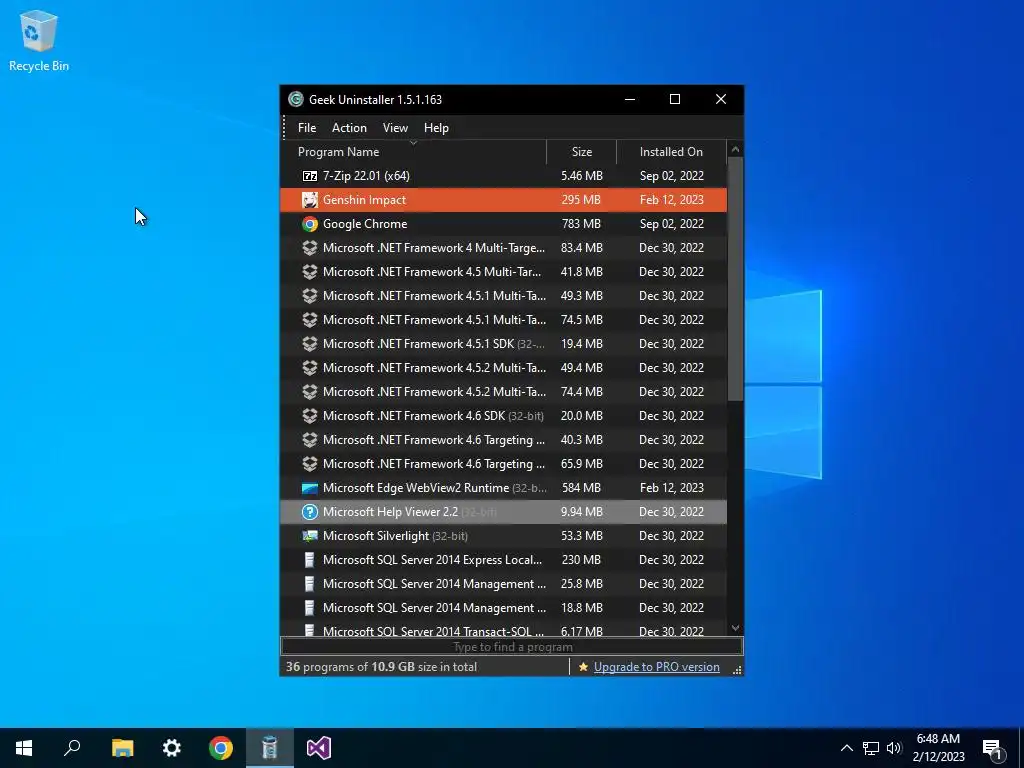Click the Genshin Impact character icon

click(310, 200)
